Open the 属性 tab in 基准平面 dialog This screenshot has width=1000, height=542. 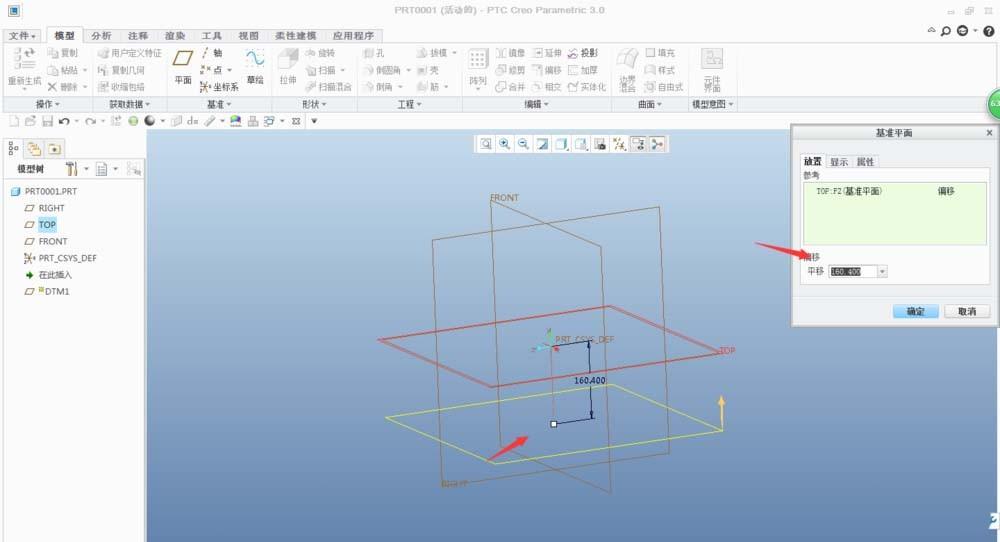click(865, 162)
